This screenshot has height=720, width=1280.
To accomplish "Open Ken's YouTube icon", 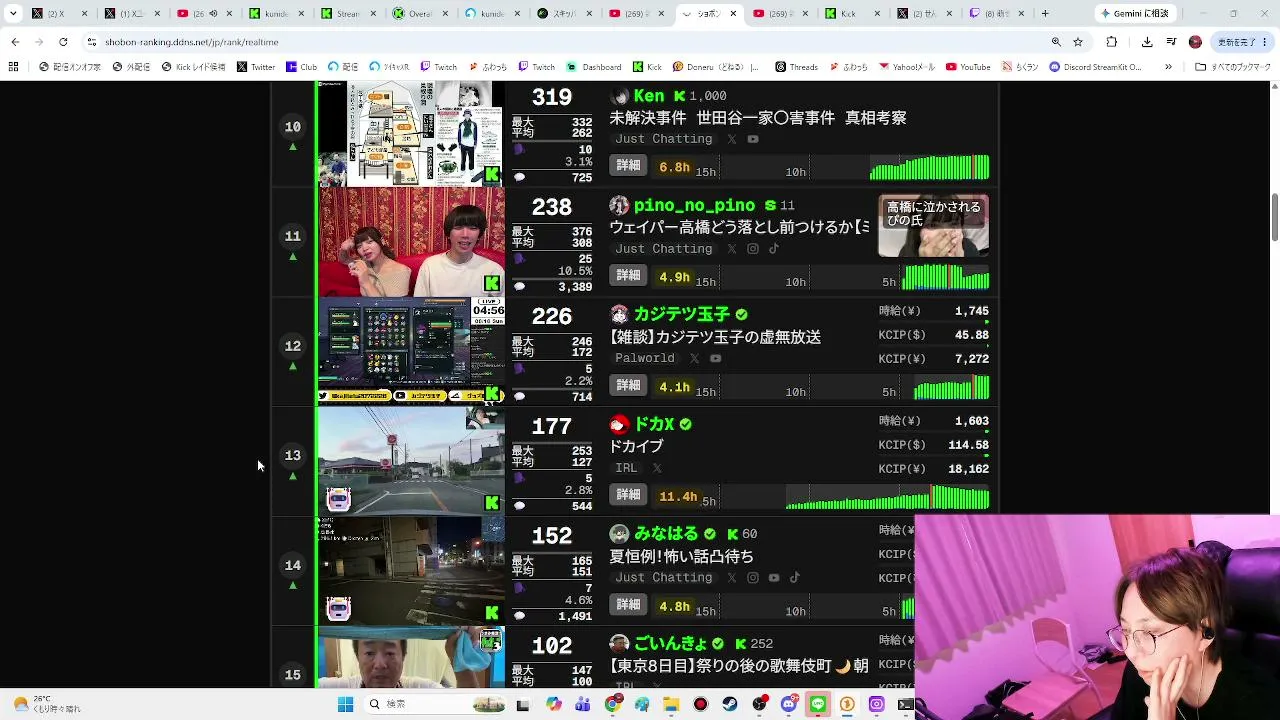I will [753, 139].
